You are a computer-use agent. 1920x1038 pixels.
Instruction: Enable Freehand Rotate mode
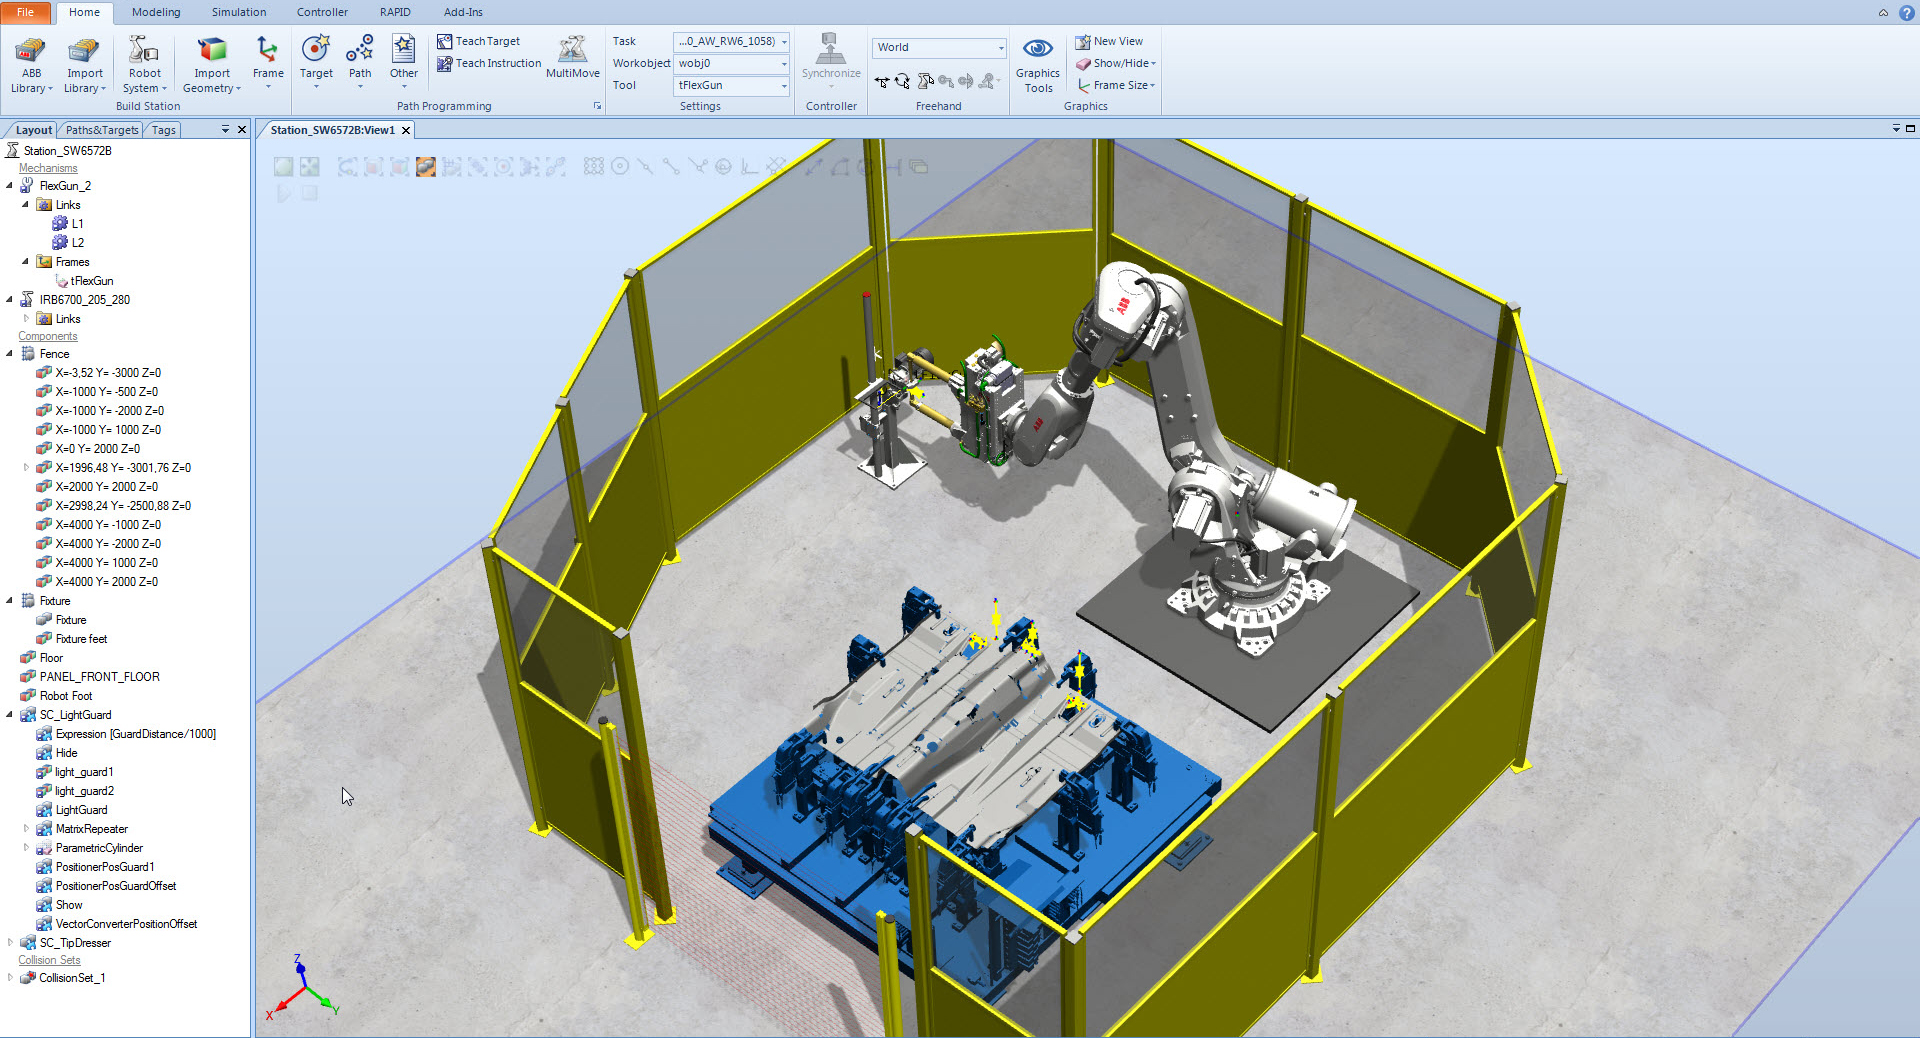coord(902,81)
